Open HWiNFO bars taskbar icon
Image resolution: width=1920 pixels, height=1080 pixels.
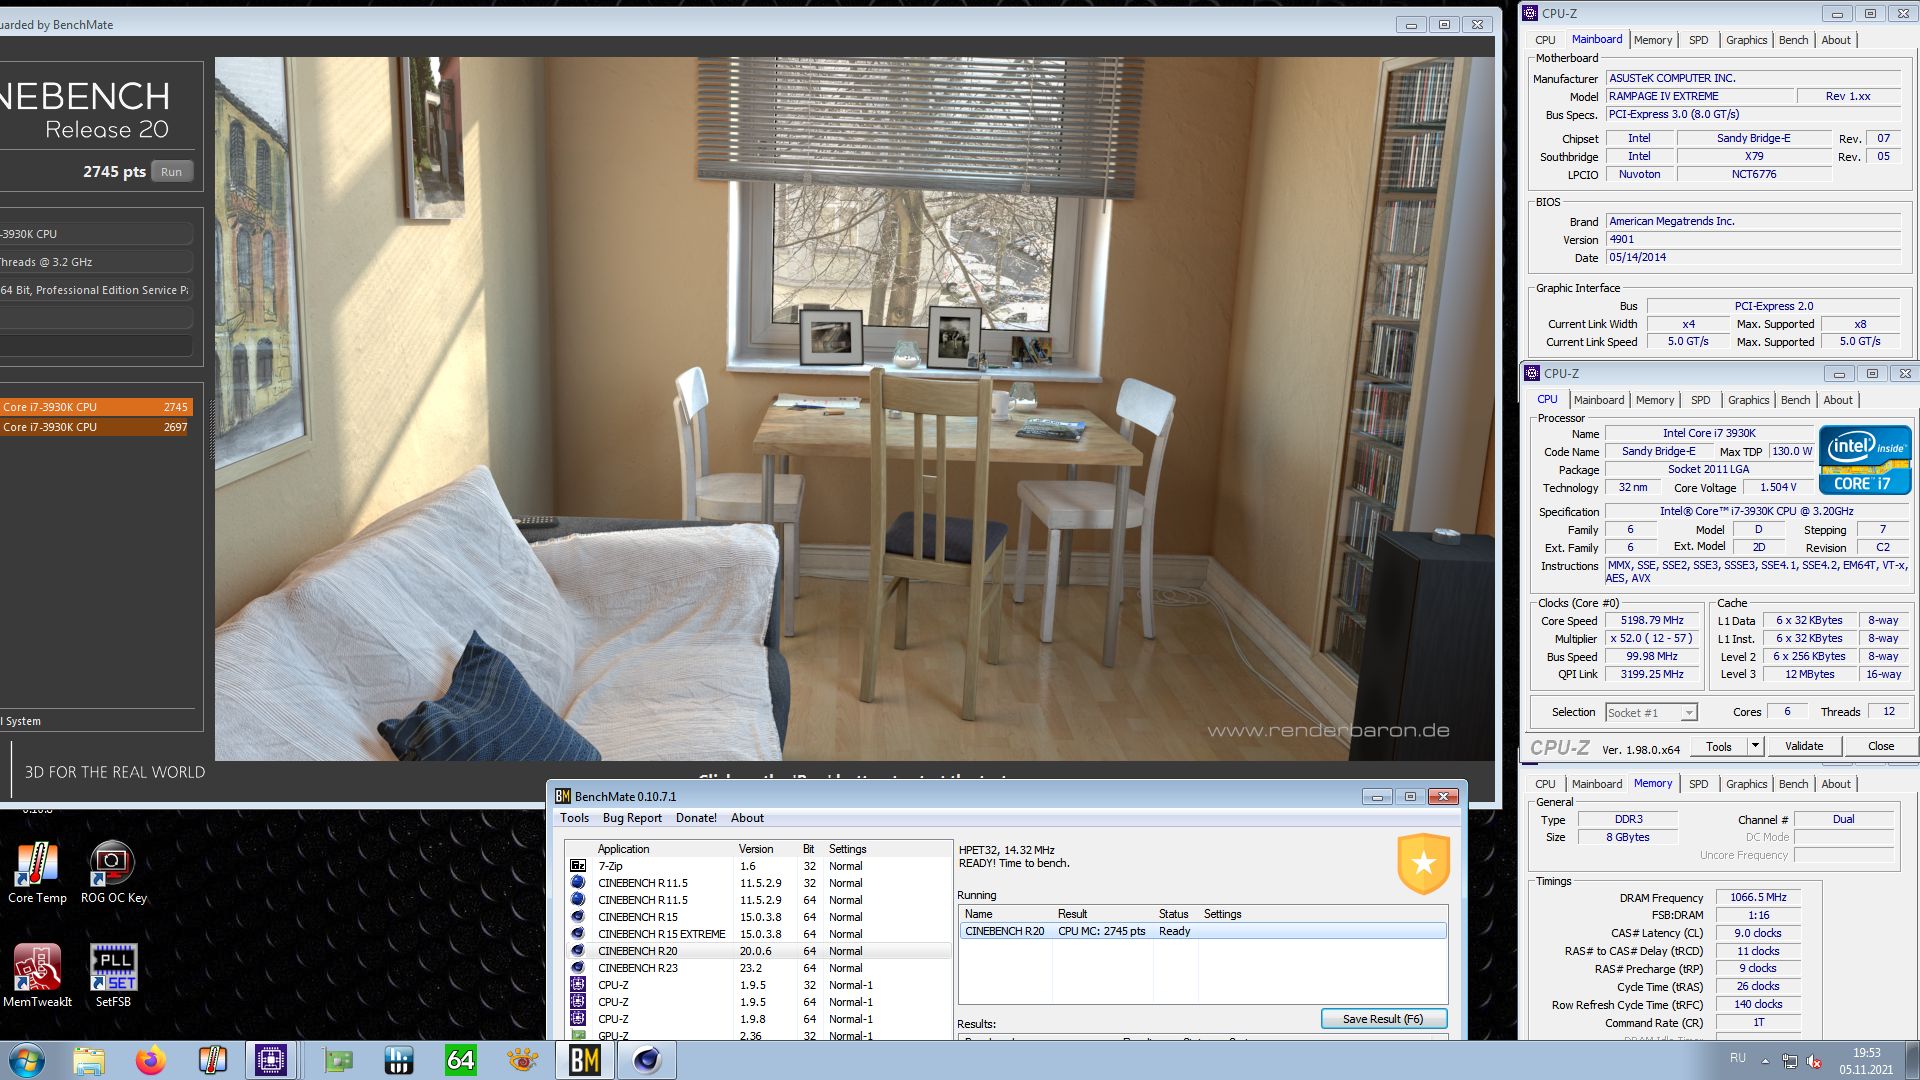(399, 1060)
